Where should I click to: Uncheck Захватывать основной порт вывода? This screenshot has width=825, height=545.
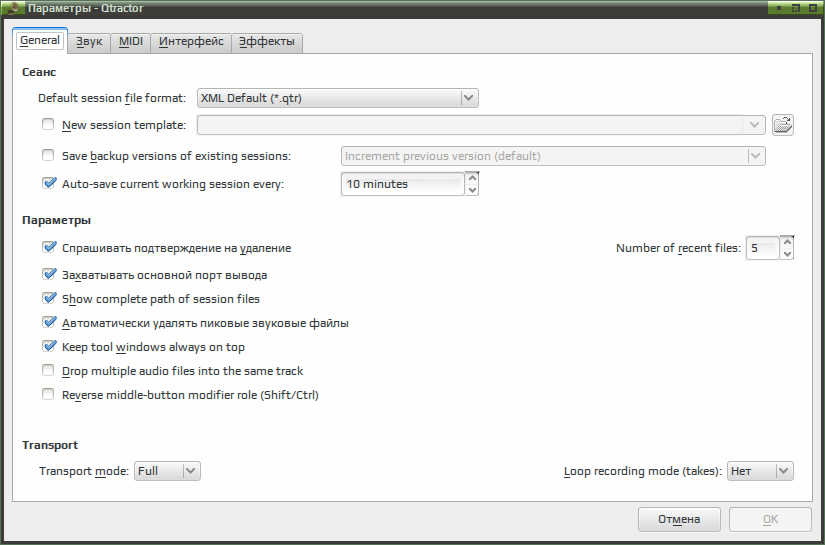(x=49, y=274)
